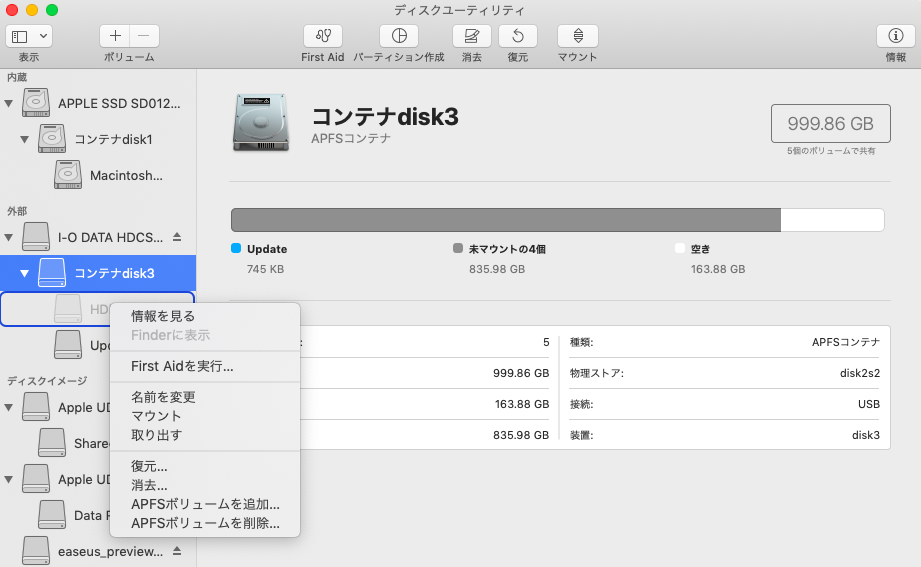
Task: Add a volume with the plus button
Action: 115,35
